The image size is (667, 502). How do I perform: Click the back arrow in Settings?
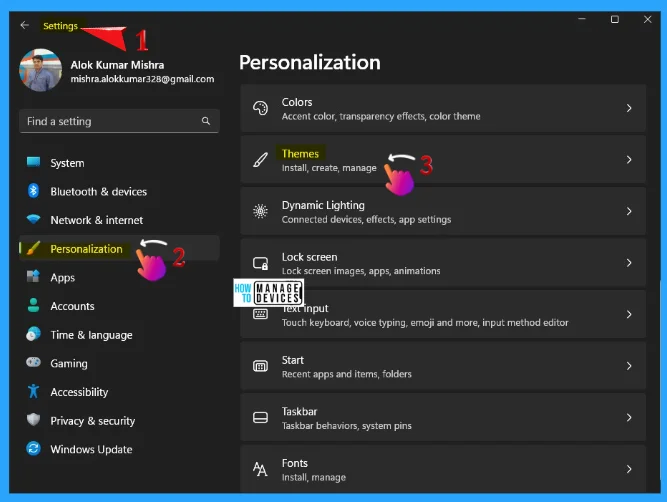tap(25, 25)
